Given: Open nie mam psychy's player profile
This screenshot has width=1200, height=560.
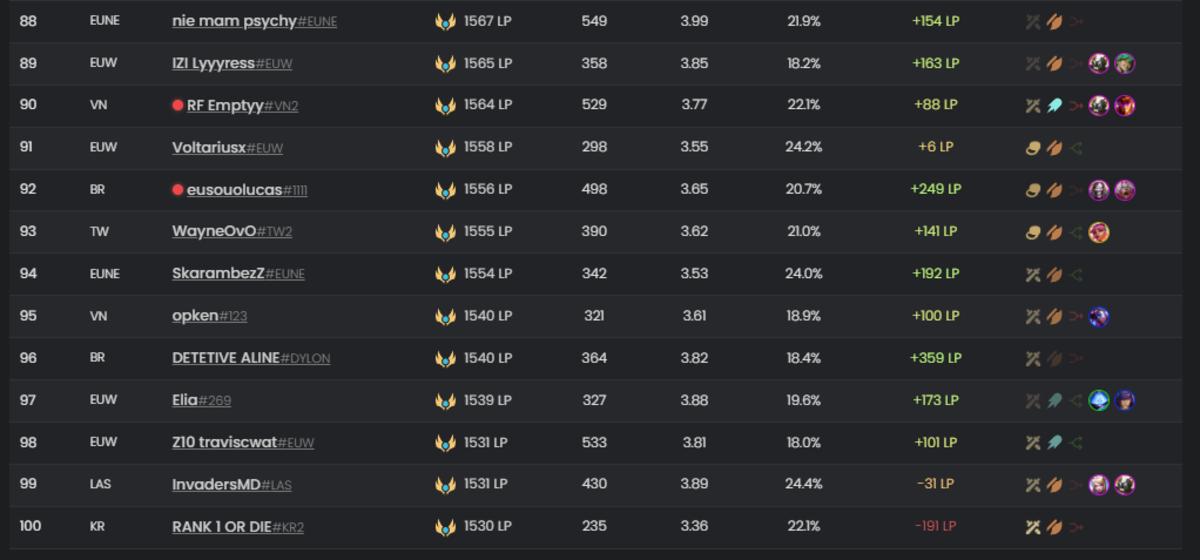Looking at the screenshot, I should point(234,21).
